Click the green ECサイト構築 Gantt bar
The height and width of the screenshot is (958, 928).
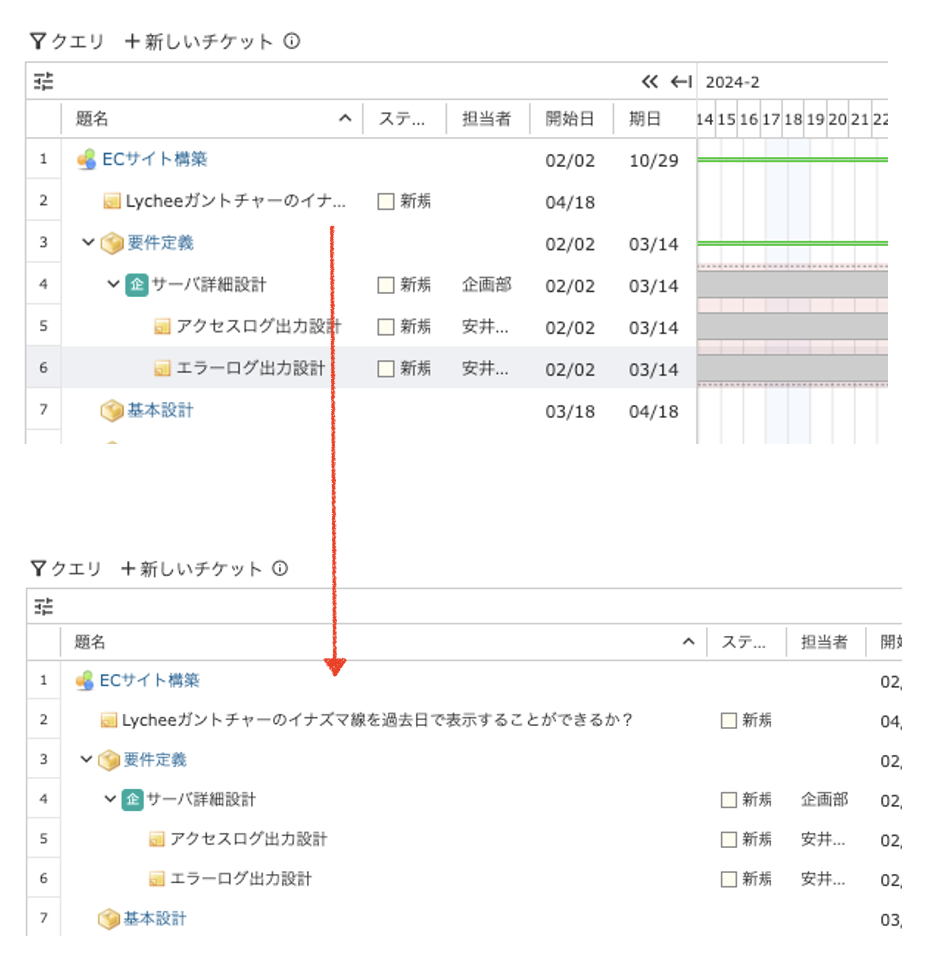click(790, 159)
